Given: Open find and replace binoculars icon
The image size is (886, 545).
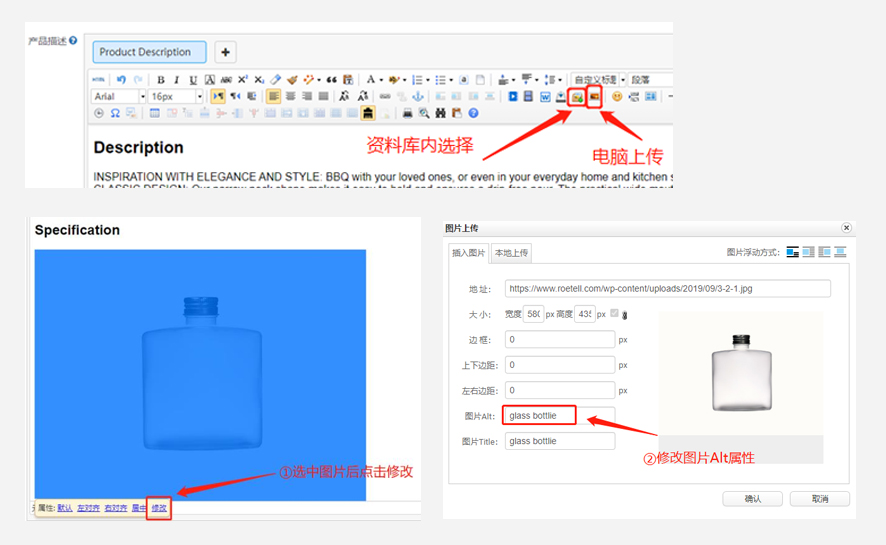Looking at the screenshot, I should 441,114.
